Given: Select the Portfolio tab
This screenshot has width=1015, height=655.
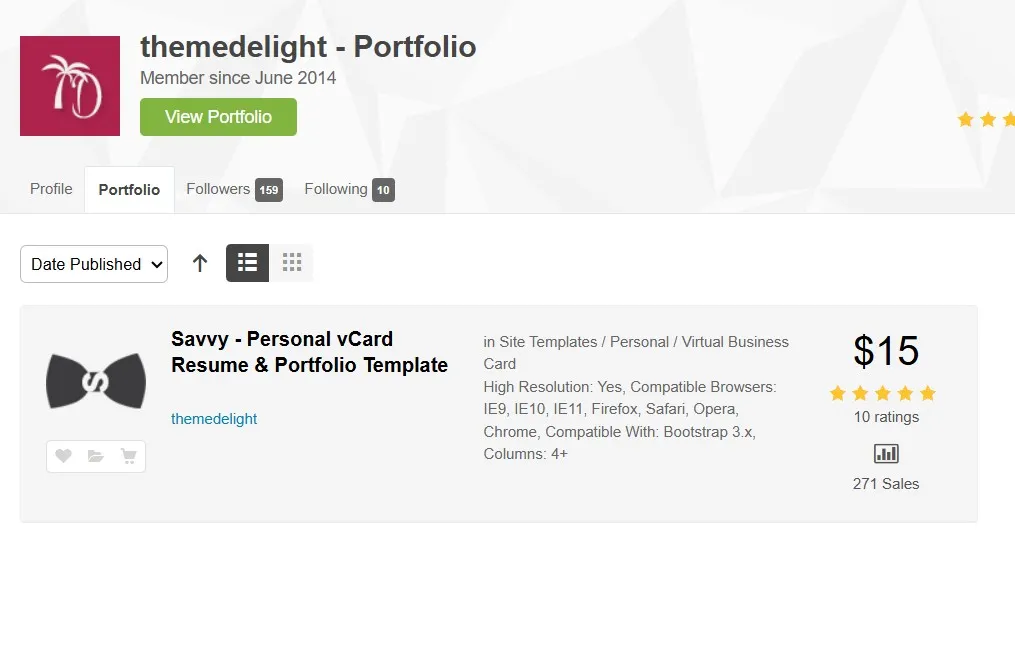Looking at the screenshot, I should click(129, 190).
